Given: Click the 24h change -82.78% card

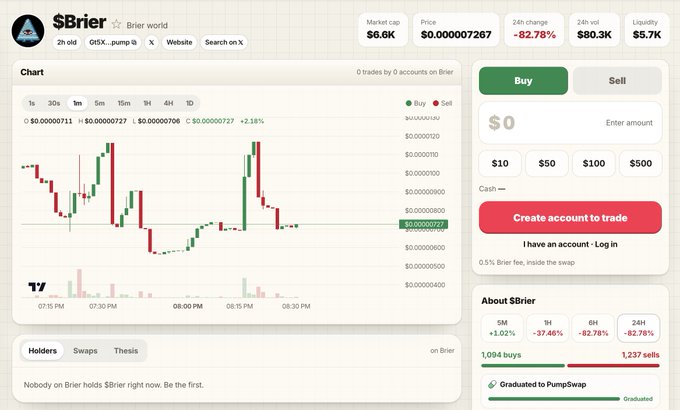Looking at the screenshot, I should tap(534, 30).
